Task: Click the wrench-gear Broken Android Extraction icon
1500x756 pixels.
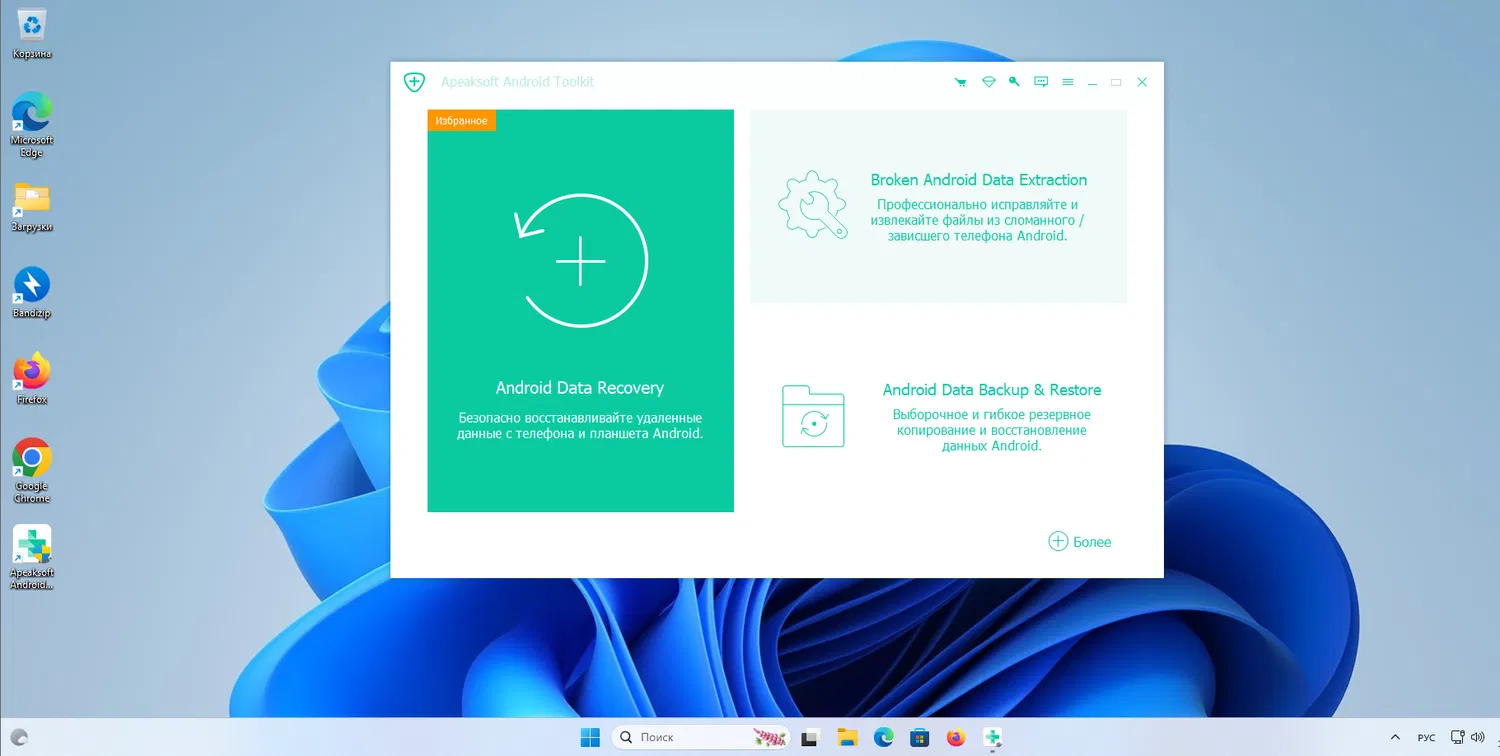Action: click(812, 205)
